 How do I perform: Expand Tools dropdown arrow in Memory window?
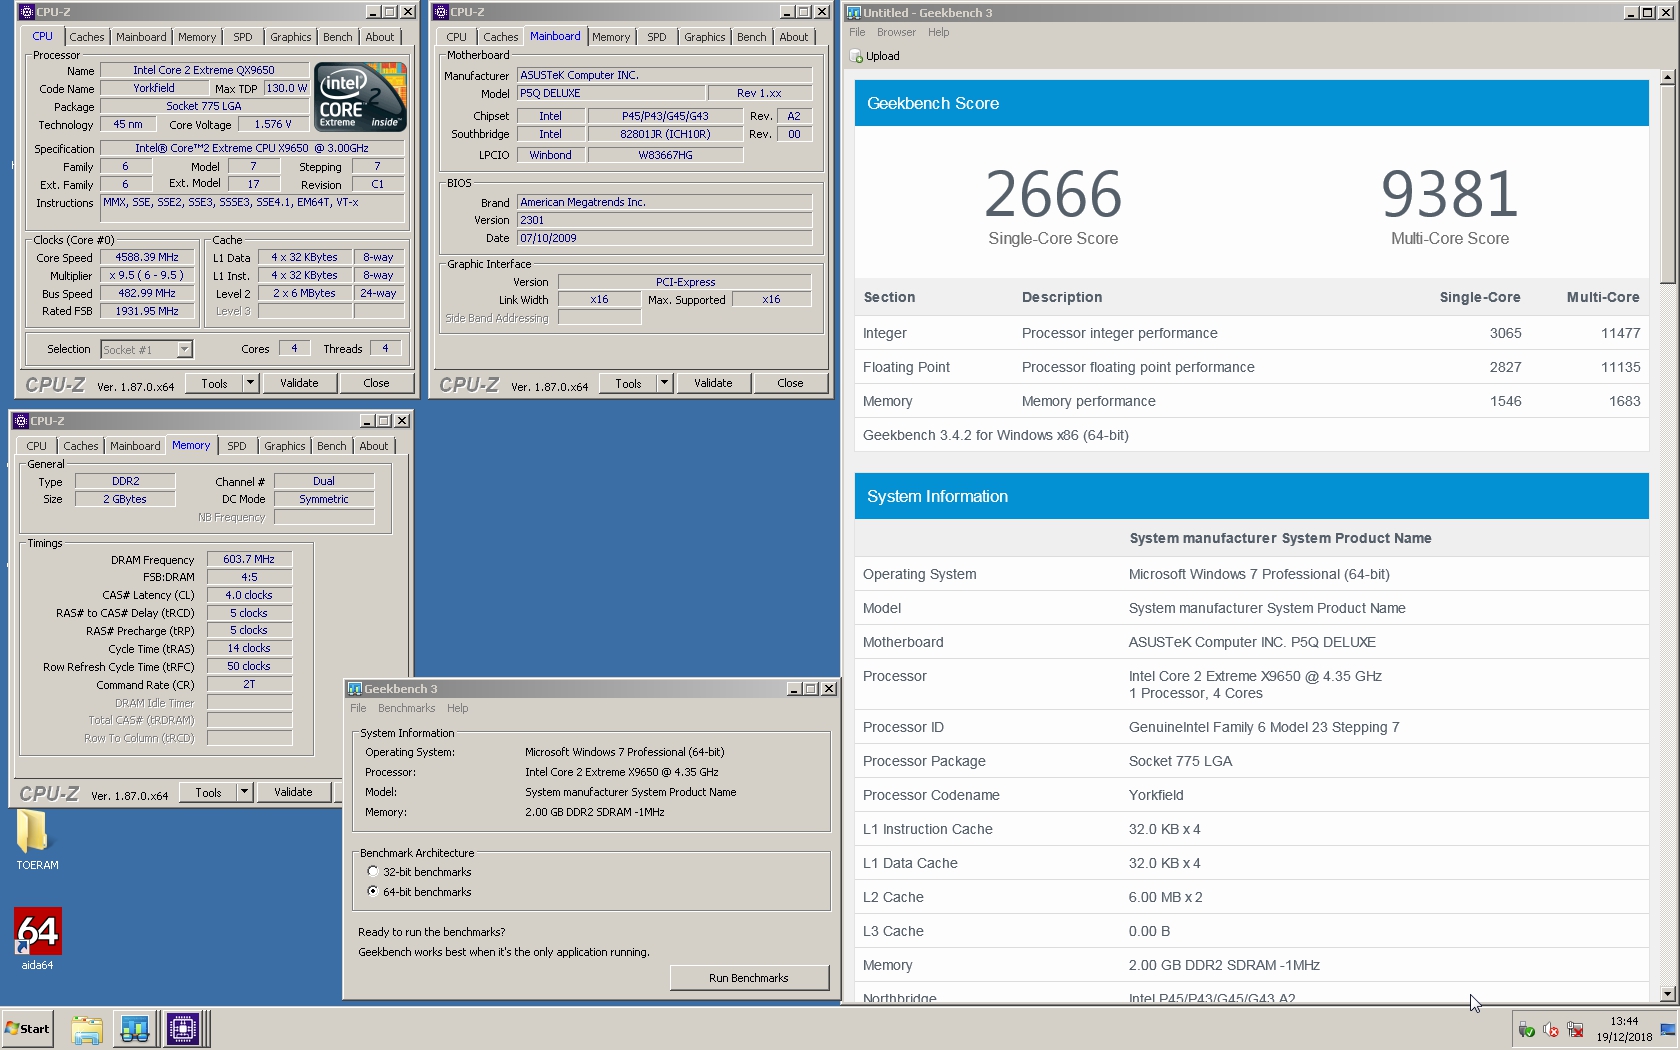[x=244, y=792]
